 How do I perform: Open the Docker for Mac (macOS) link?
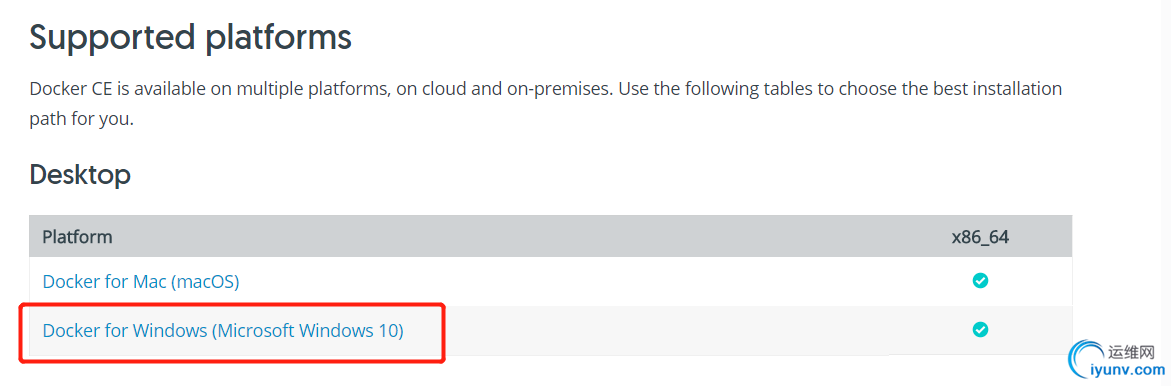point(140,282)
